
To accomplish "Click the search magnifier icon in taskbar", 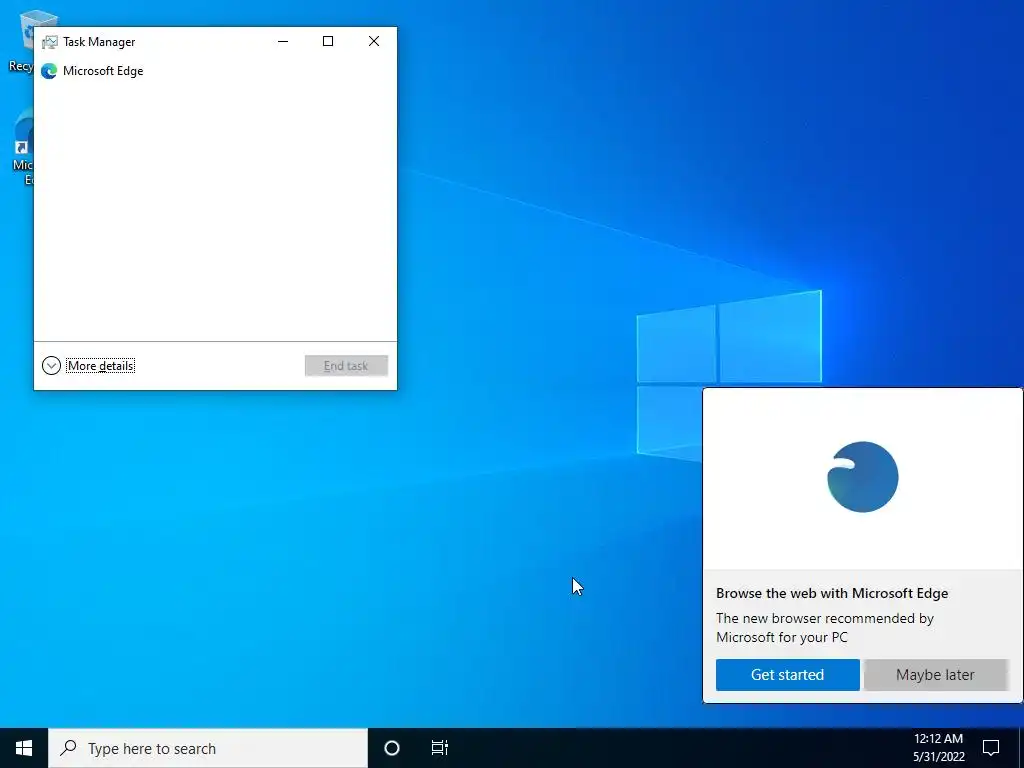I will click(x=68, y=748).
